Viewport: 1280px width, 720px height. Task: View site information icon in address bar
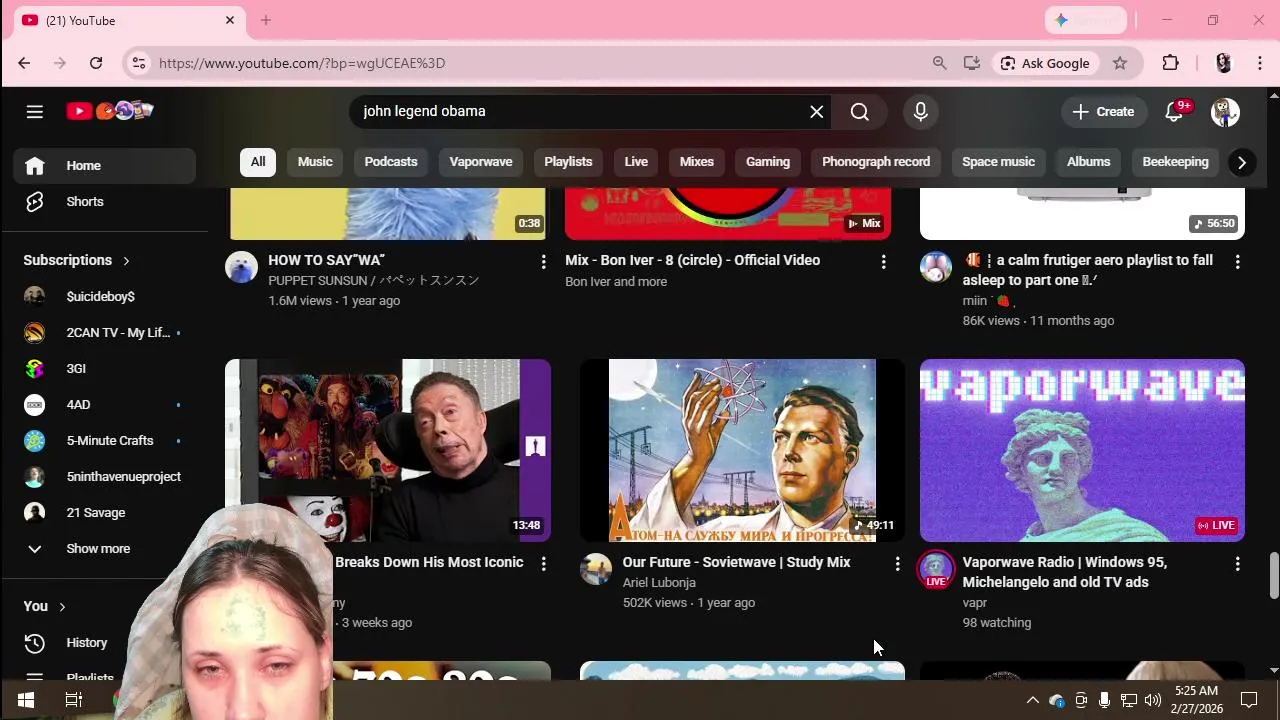coord(139,63)
